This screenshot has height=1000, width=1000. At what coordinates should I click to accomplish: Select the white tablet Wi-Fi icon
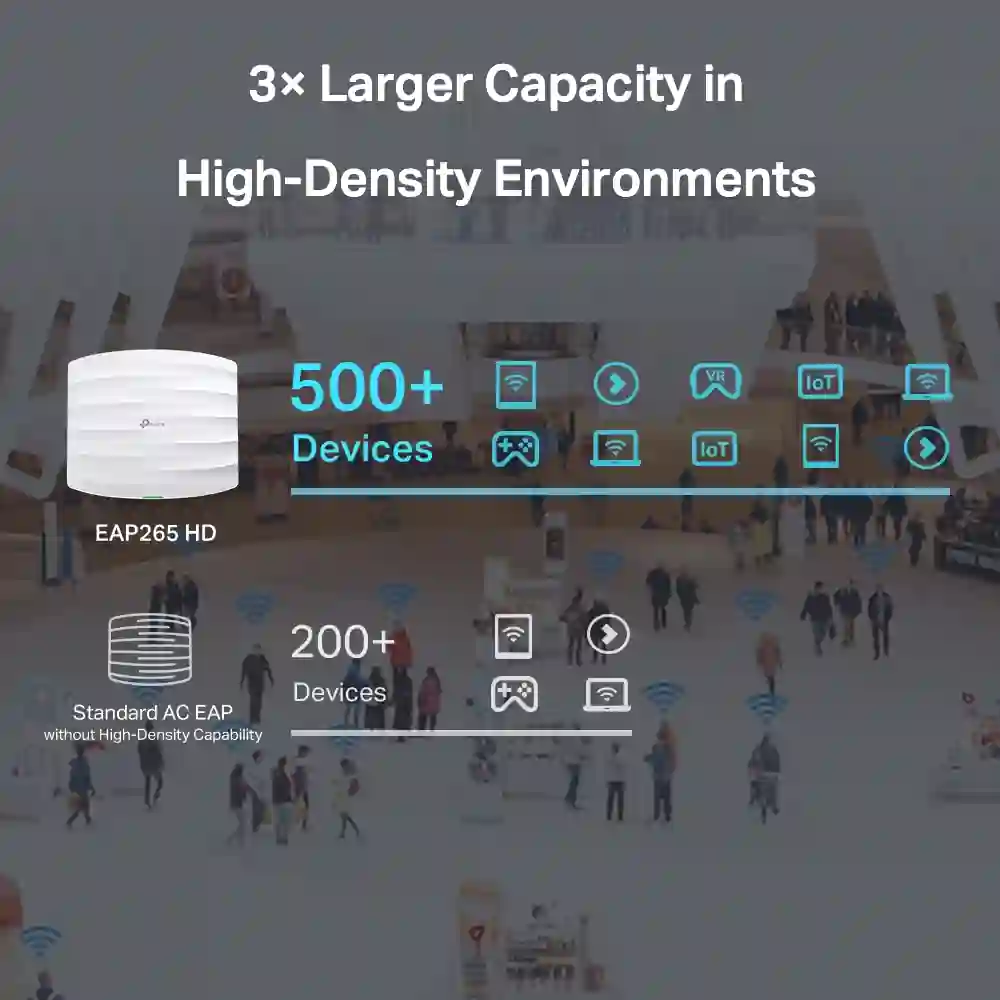point(514,636)
